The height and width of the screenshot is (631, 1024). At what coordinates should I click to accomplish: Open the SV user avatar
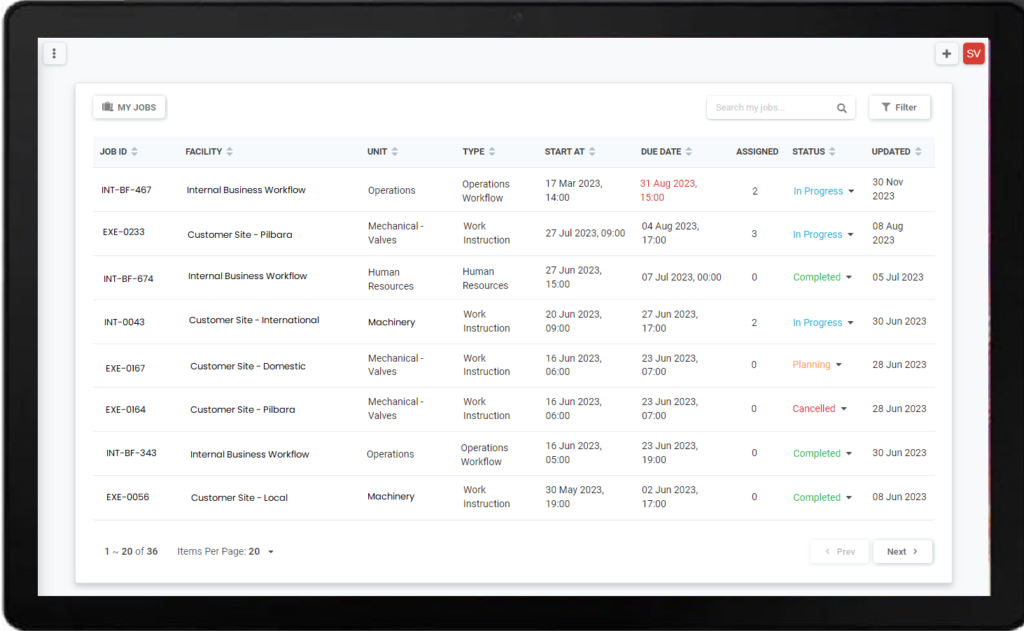tap(973, 54)
